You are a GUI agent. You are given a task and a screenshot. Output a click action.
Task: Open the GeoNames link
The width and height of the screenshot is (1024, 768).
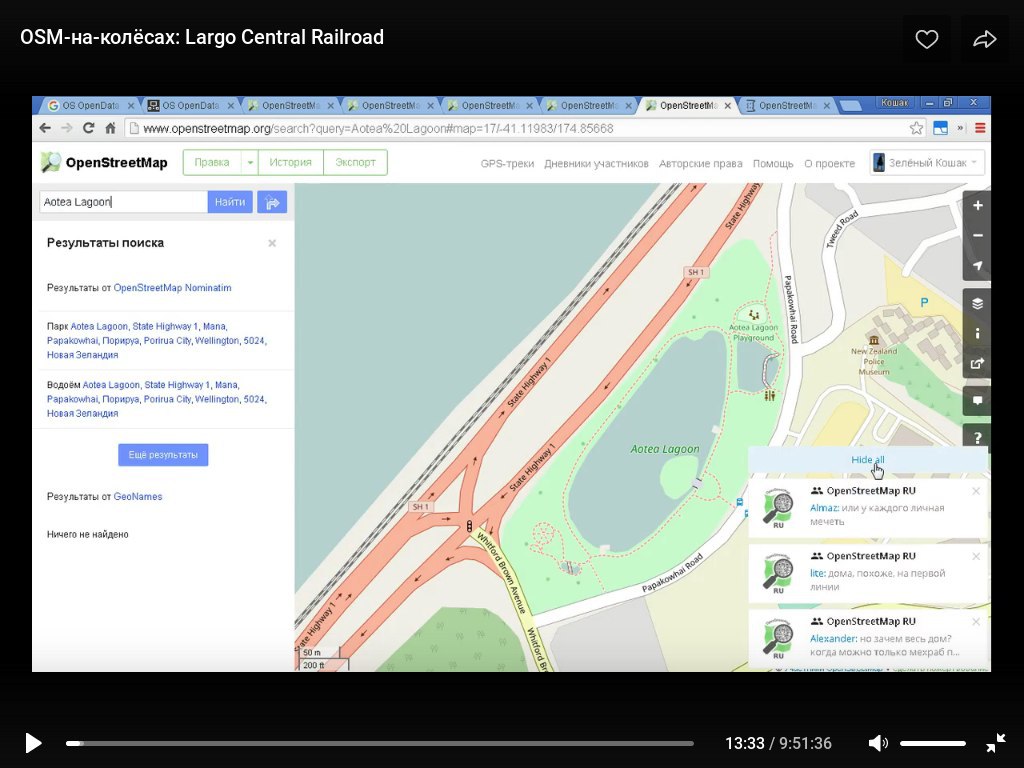point(138,496)
